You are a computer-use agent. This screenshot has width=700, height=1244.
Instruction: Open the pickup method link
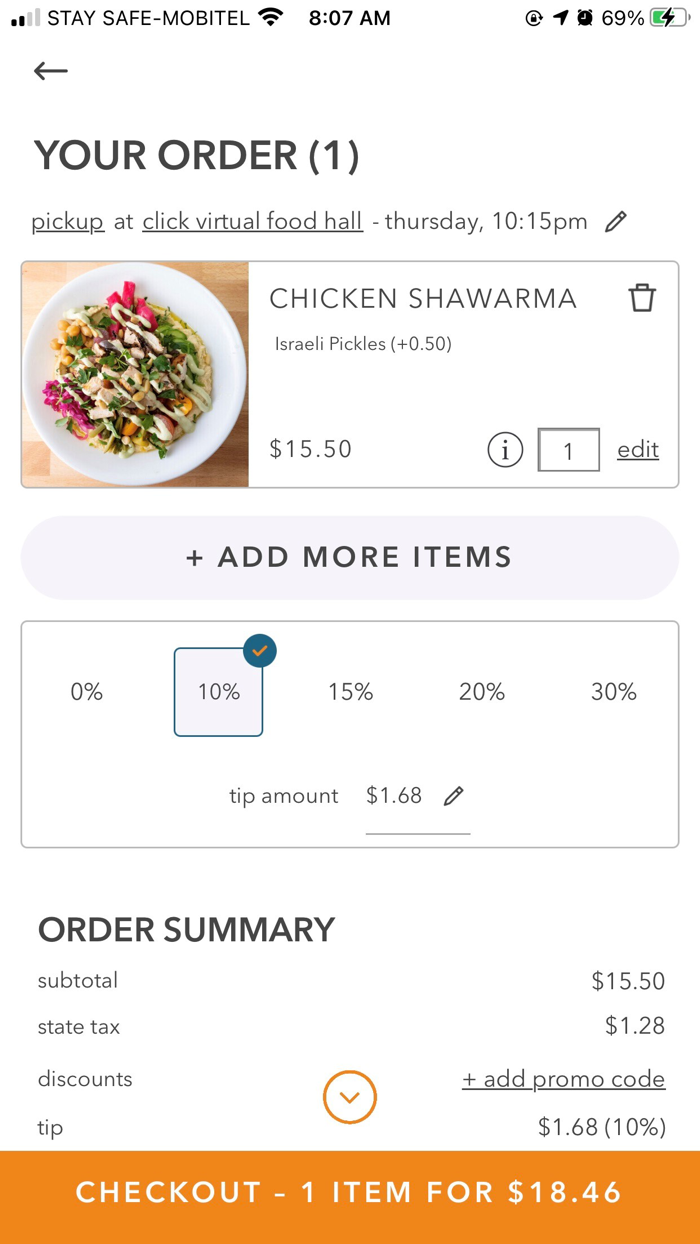click(x=67, y=220)
